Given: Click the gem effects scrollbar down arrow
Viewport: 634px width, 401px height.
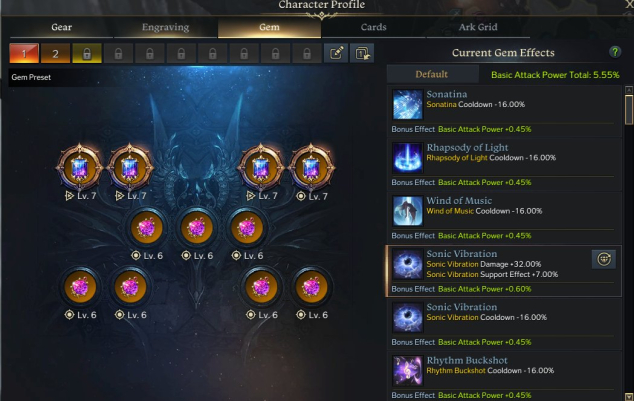Looking at the screenshot, I should click(629, 397).
